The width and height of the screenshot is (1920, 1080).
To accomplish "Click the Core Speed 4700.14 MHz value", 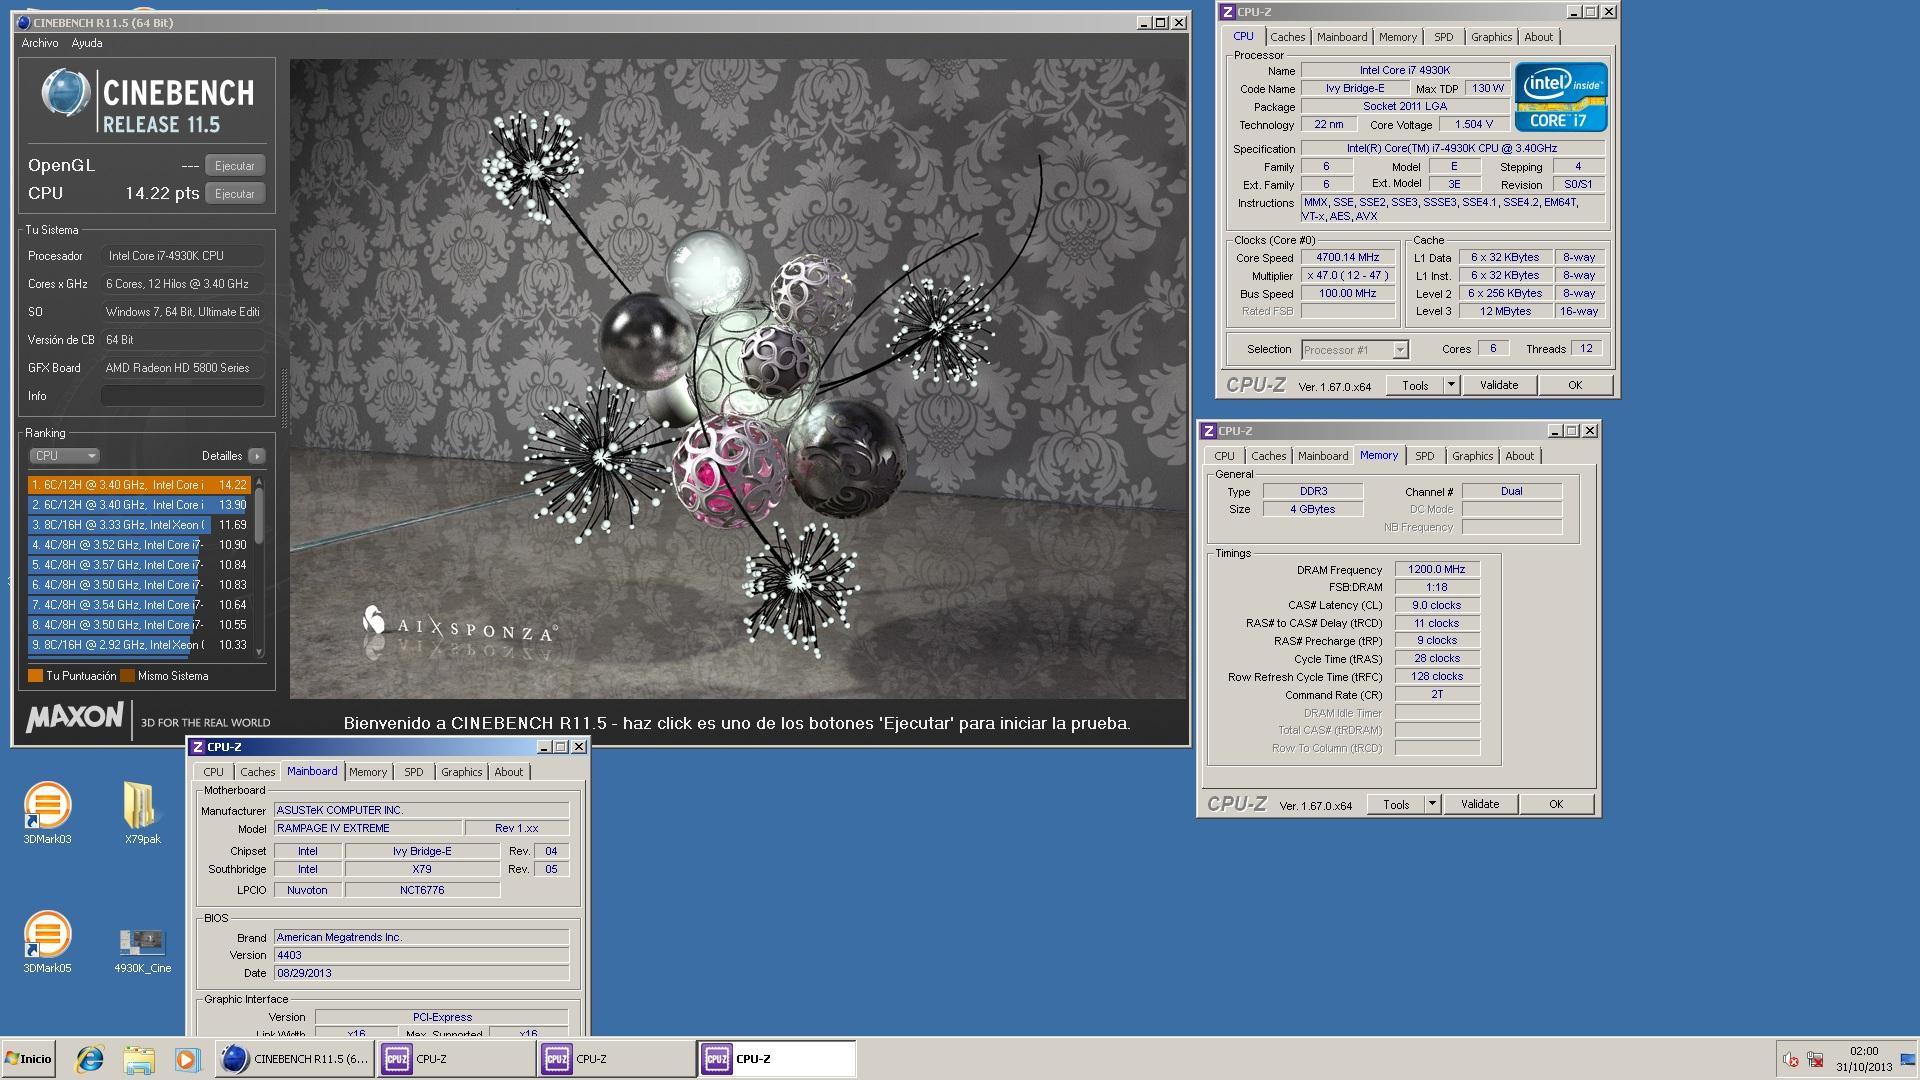I will (1347, 257).
